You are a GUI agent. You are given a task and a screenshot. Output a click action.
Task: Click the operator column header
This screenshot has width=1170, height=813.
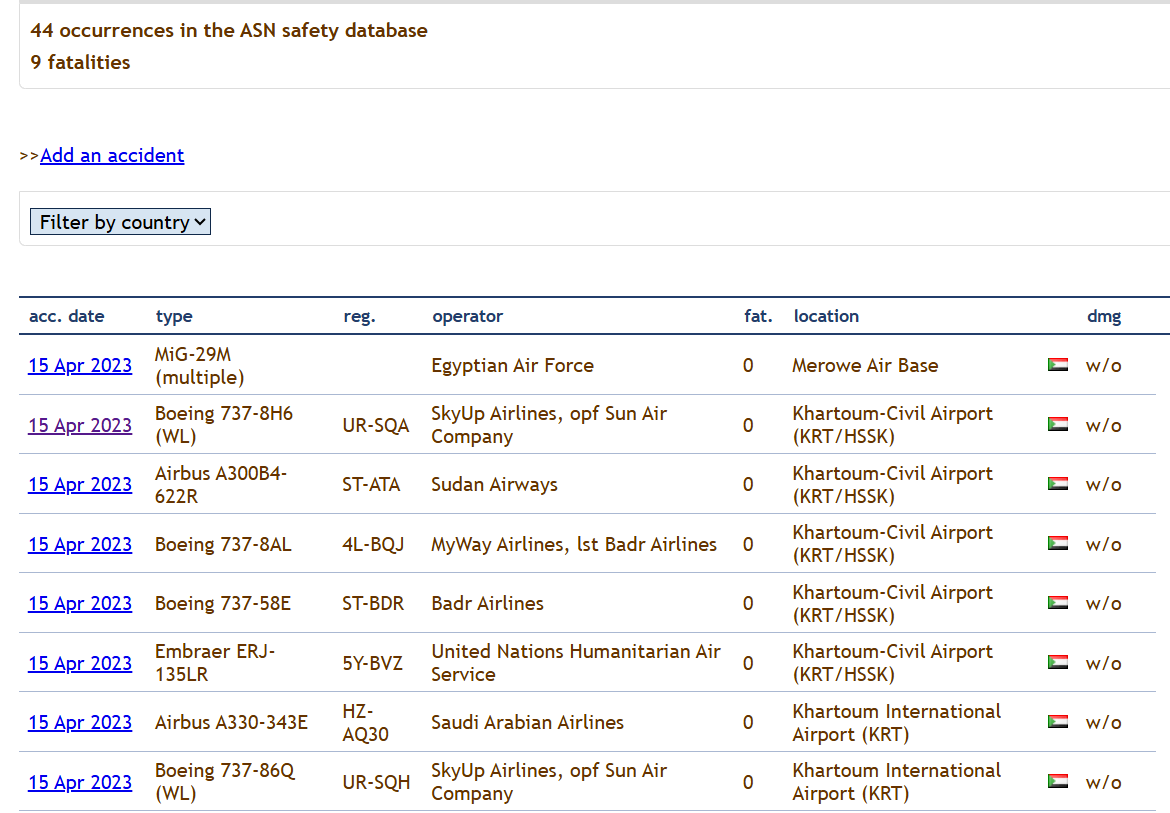pos(468,316)
